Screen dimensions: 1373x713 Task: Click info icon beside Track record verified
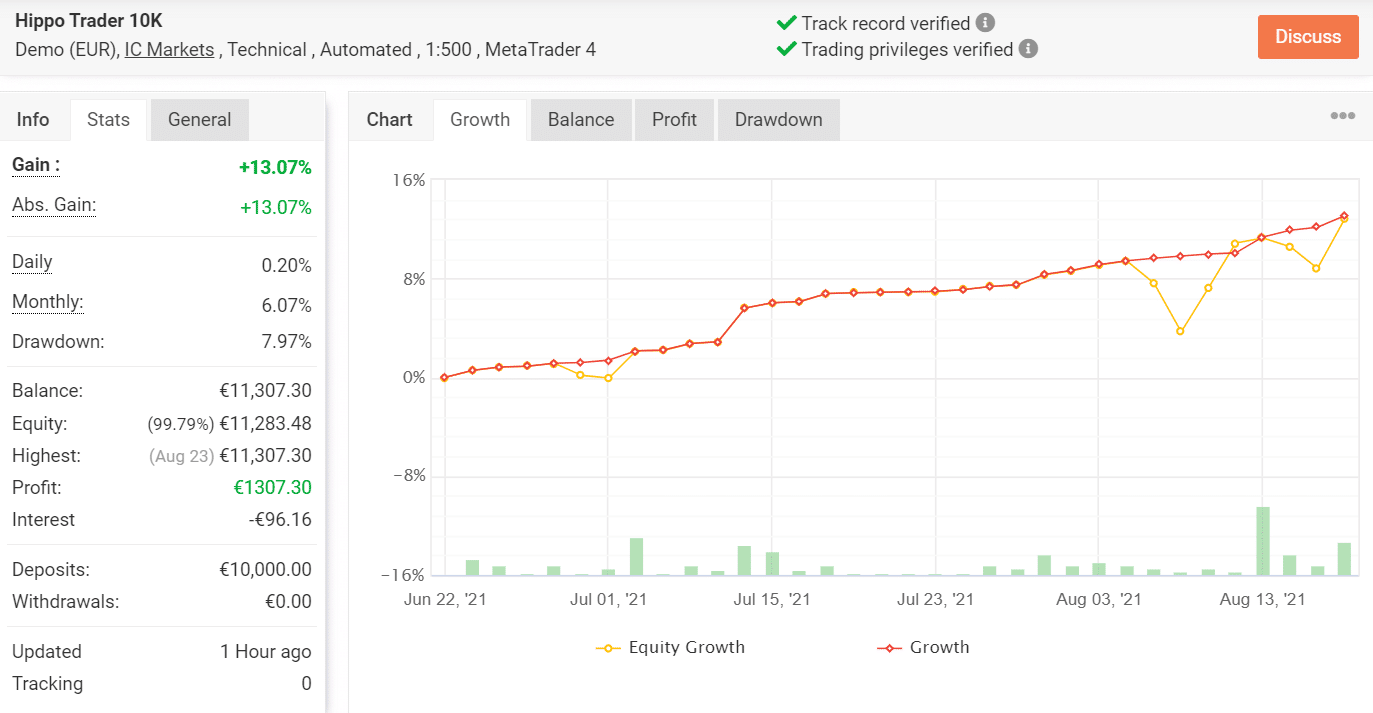pos(985,23)
